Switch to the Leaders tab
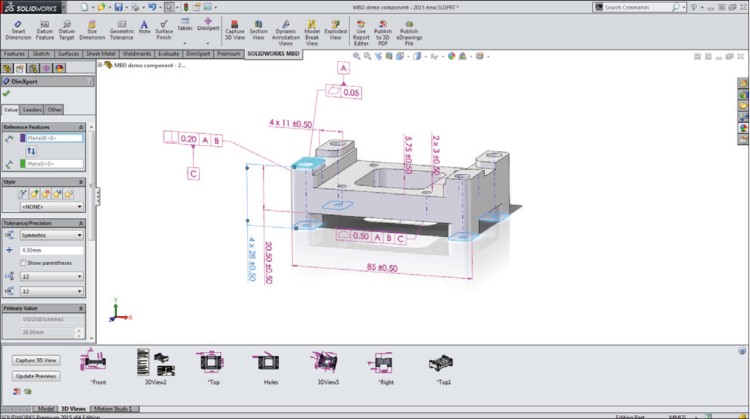750x419 pixels. tap(33, 109)
